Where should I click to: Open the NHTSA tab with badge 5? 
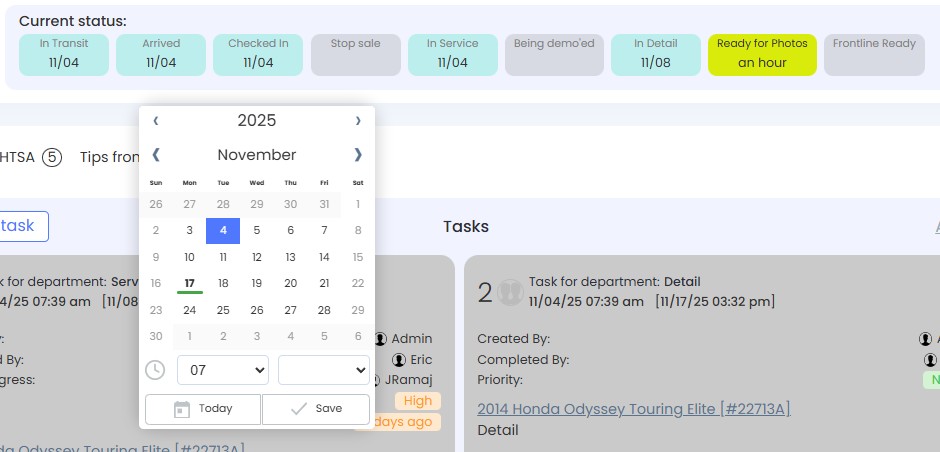point(30,157)
